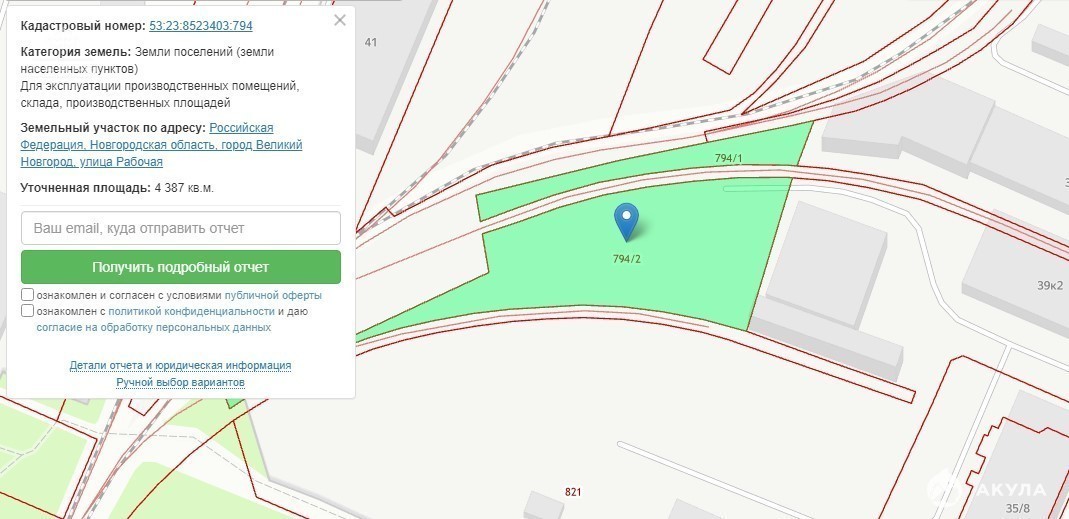Select parcel labeled 794/2 on map
This screenshot has height=519, width=1069.
[627, 258]
